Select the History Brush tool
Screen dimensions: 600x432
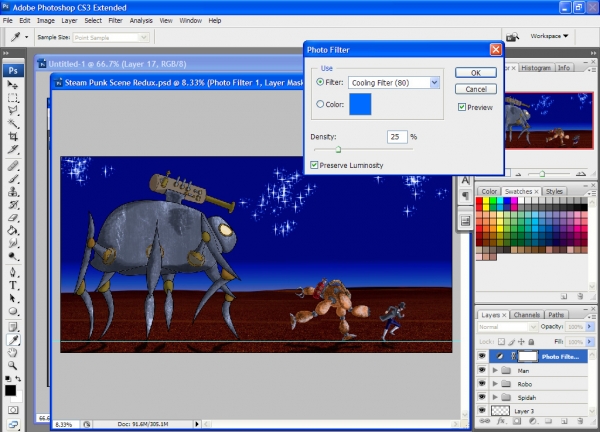(x=13, y=205)
